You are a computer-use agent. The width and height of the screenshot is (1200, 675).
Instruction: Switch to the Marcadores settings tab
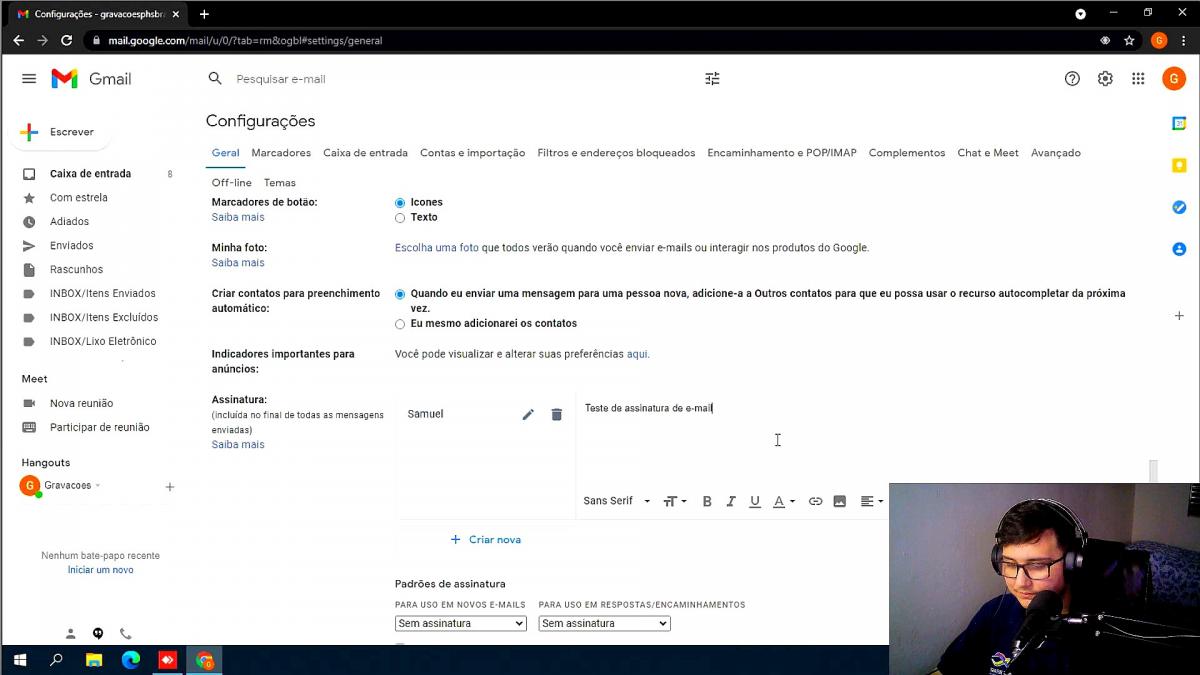click(x=281, y=153)
